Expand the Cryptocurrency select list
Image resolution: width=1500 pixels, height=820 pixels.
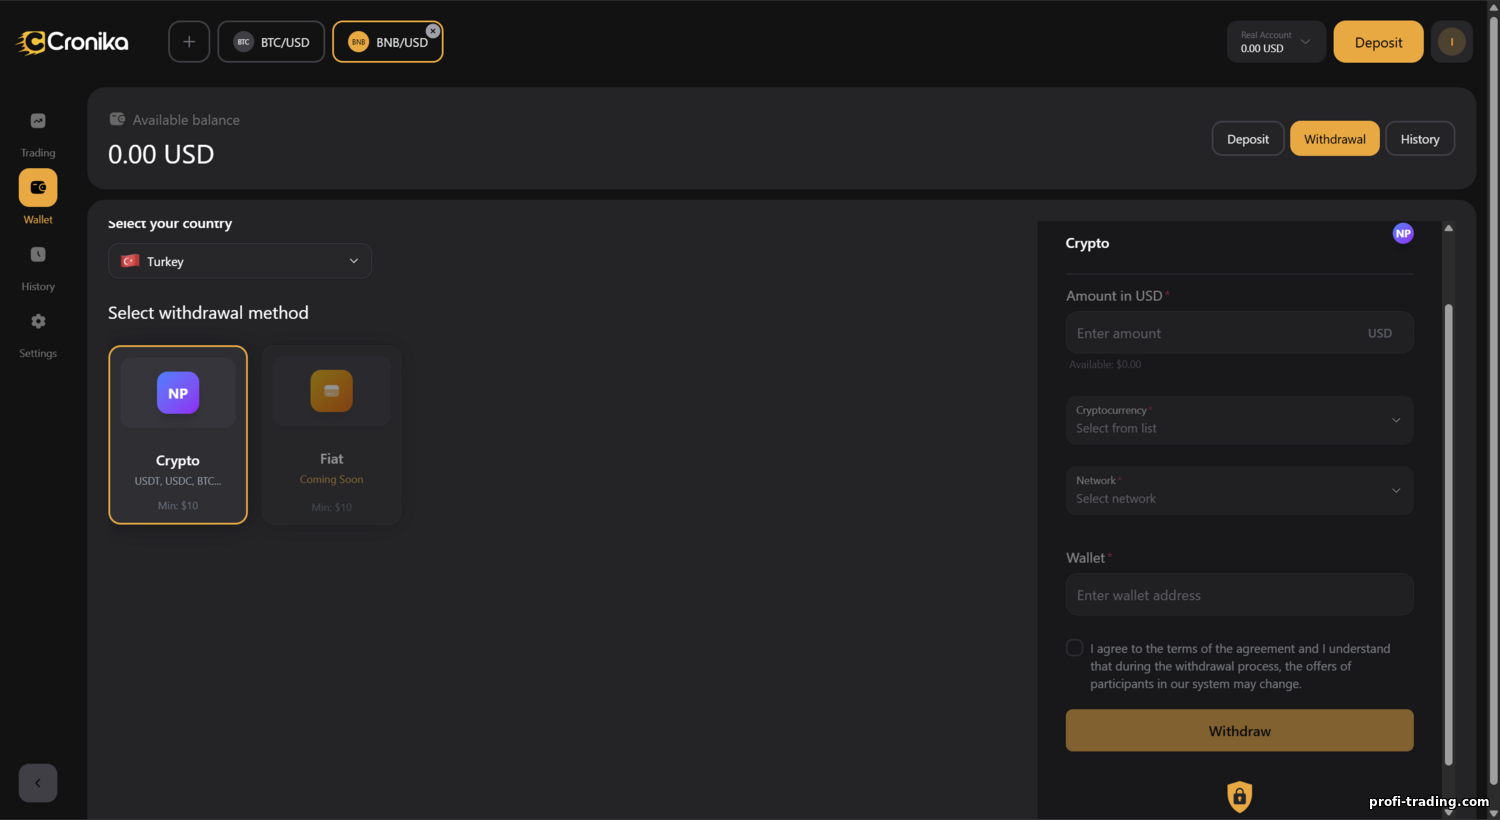[1239, 420]
